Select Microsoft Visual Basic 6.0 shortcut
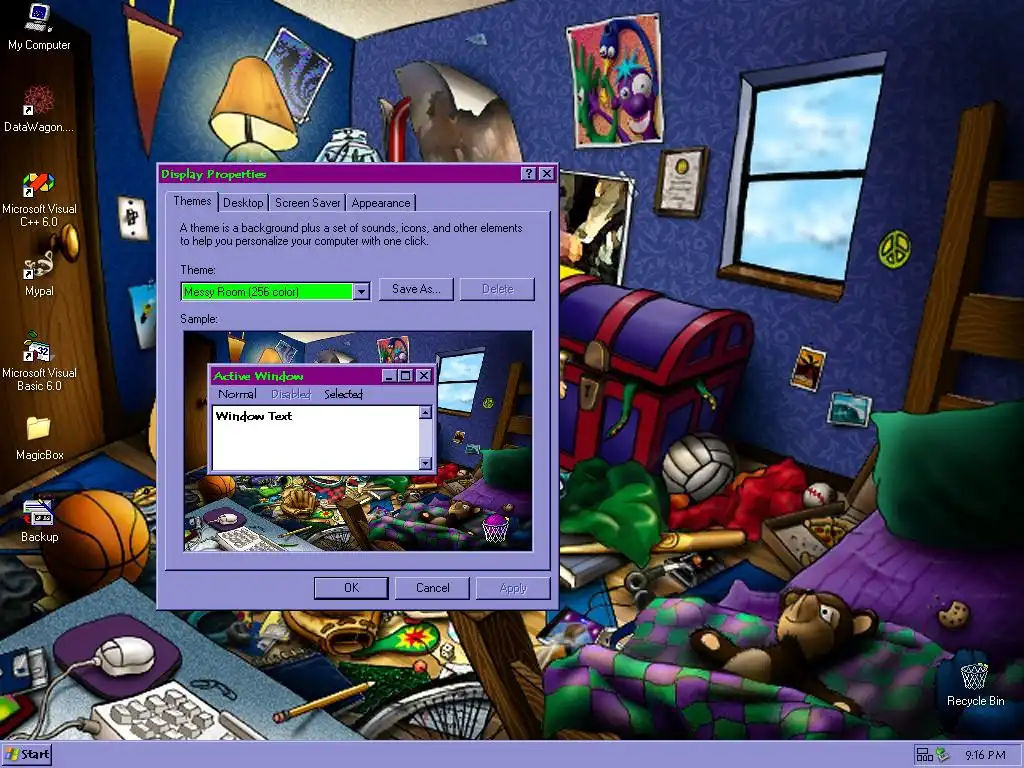This screenshot has height=768, width=1024. (39, 361)
